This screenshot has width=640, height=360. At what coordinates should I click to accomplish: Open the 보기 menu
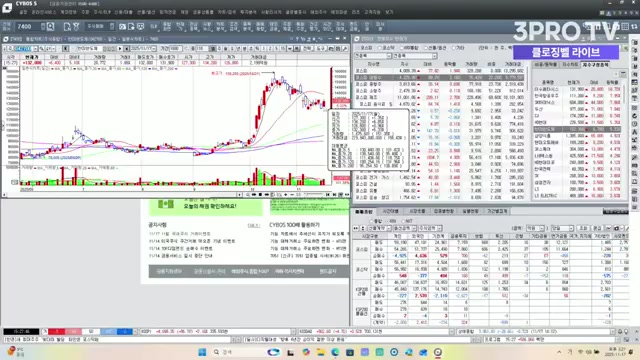pos(389,12)
